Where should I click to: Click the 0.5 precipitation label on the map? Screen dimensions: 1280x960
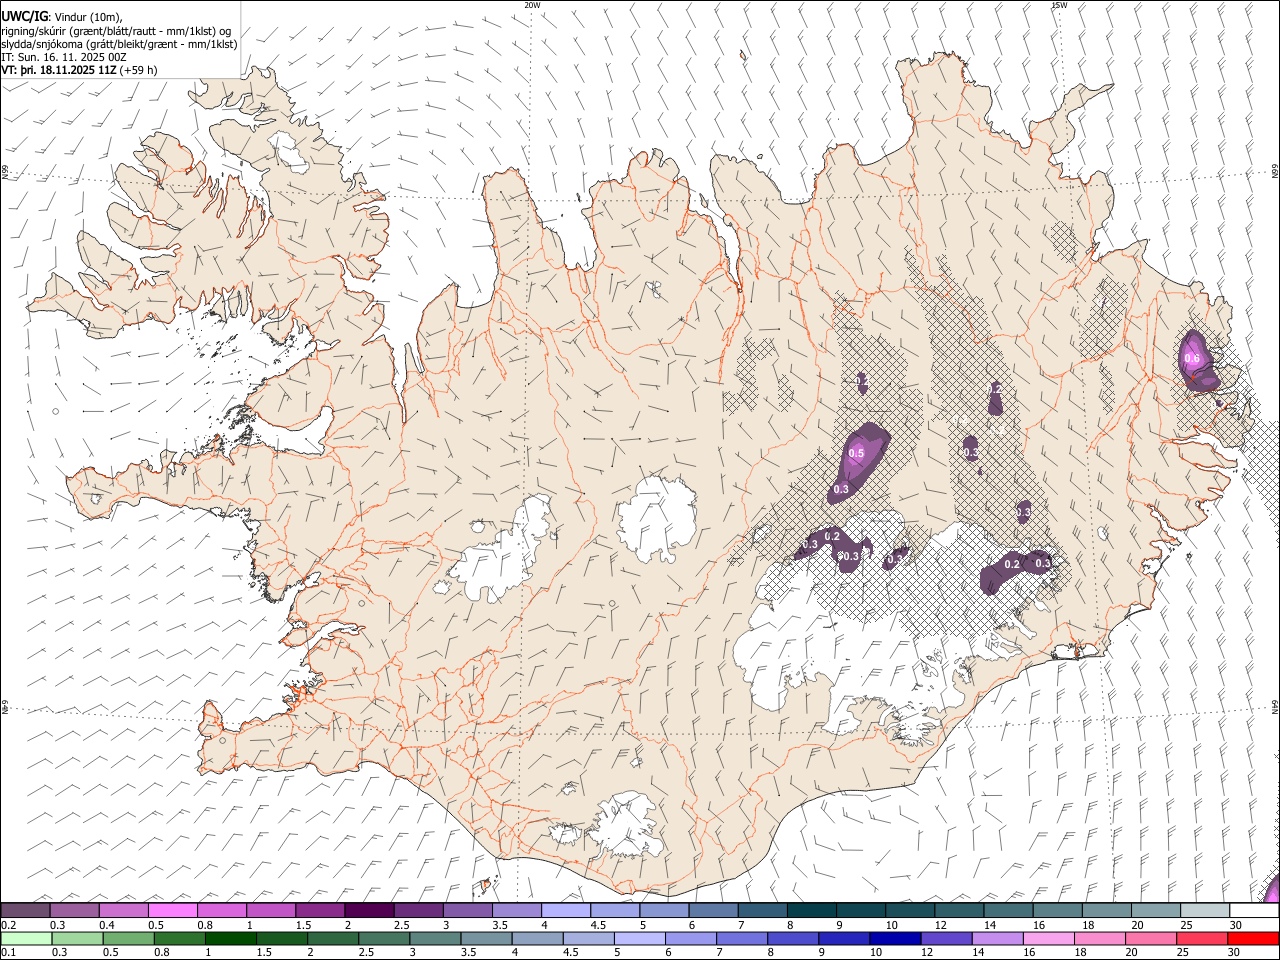click(x=856, y=453)
